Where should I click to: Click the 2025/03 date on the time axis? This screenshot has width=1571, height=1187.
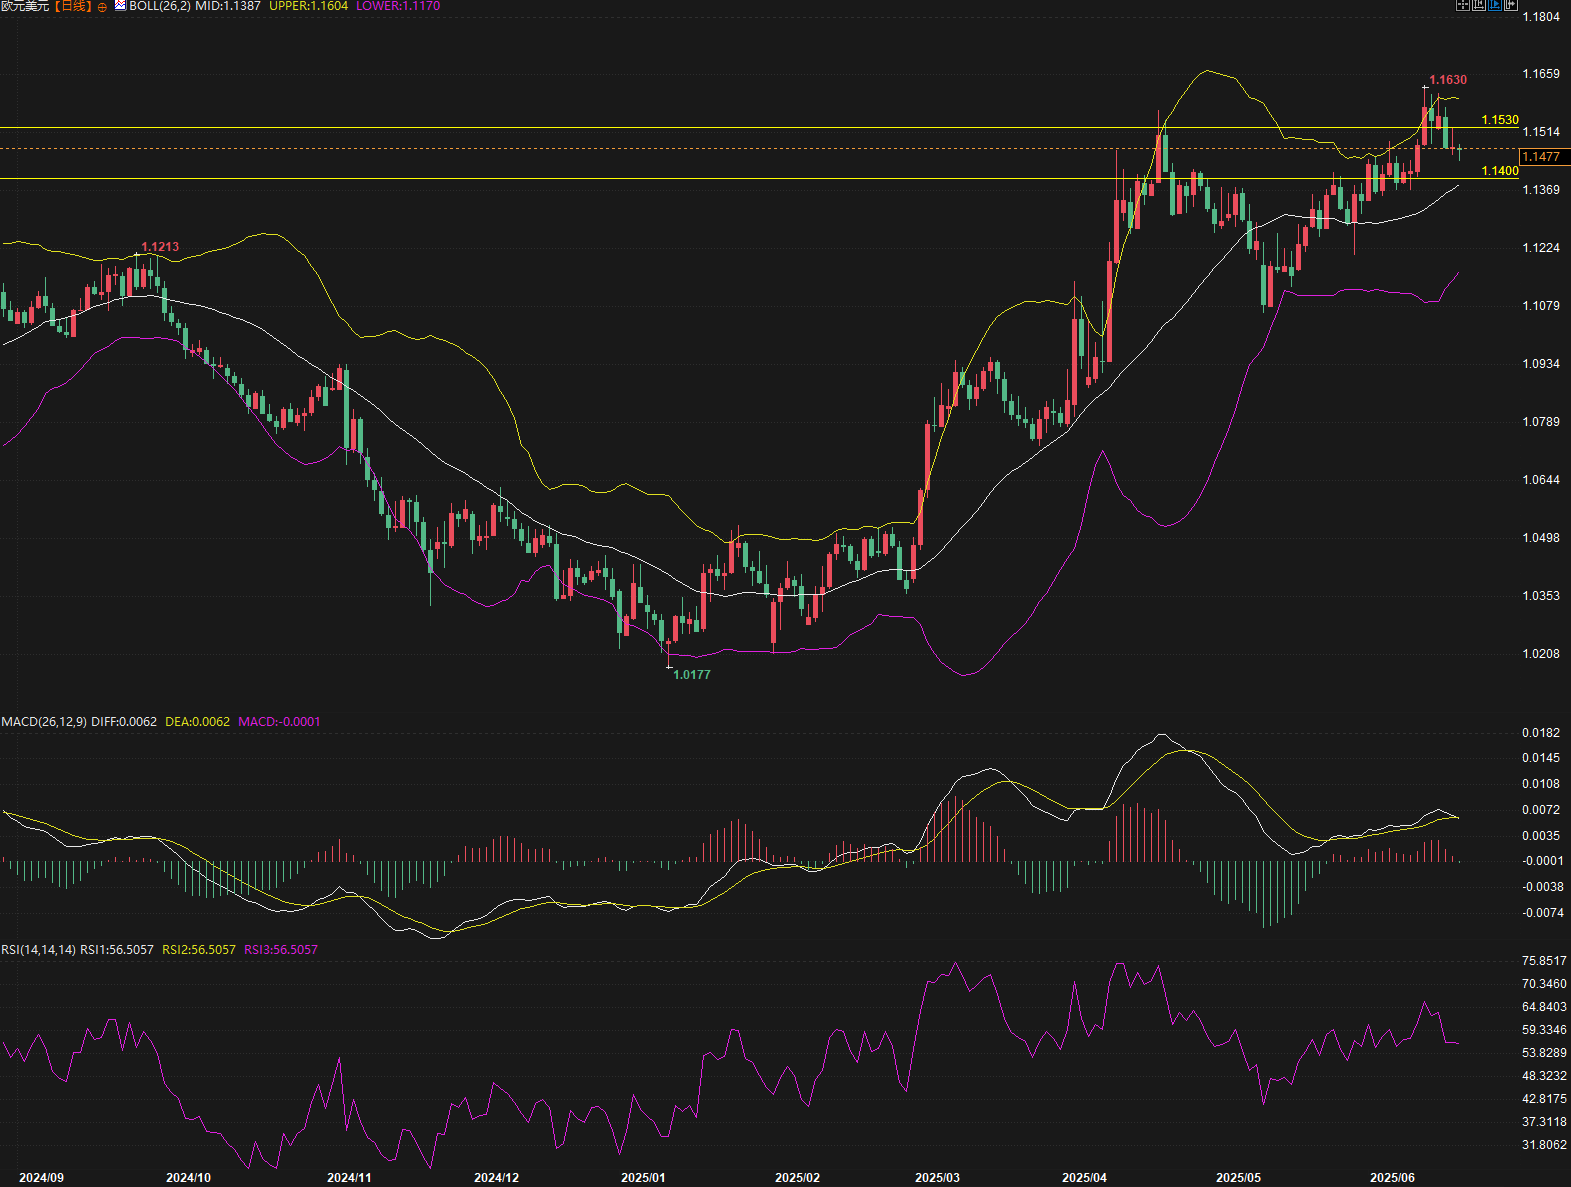[x=937, y=1177]
